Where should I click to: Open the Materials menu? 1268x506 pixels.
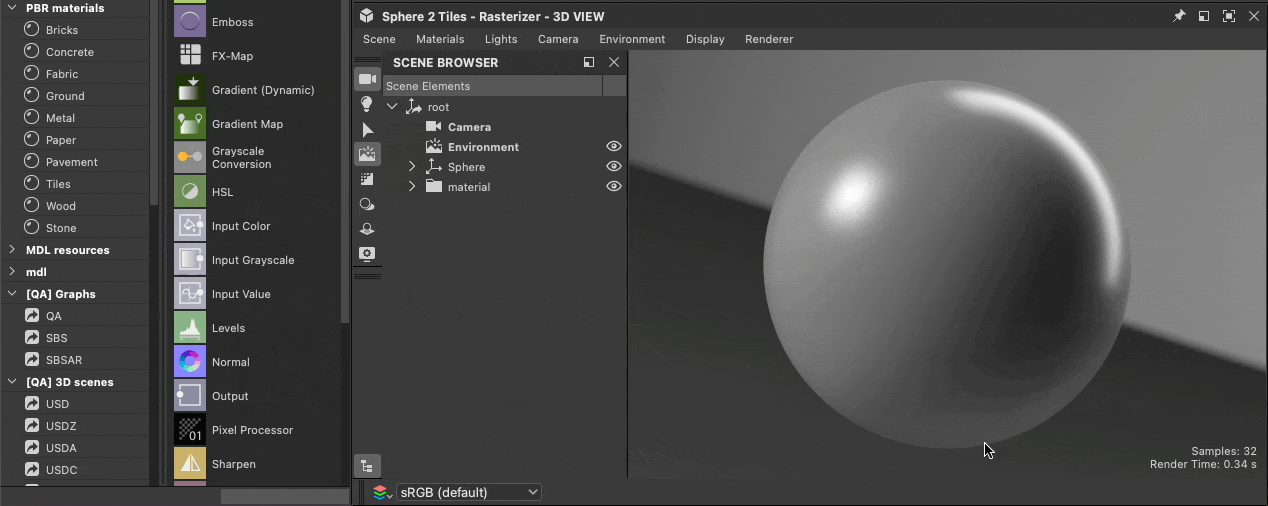pyautogui.click(x=440, y=39)
